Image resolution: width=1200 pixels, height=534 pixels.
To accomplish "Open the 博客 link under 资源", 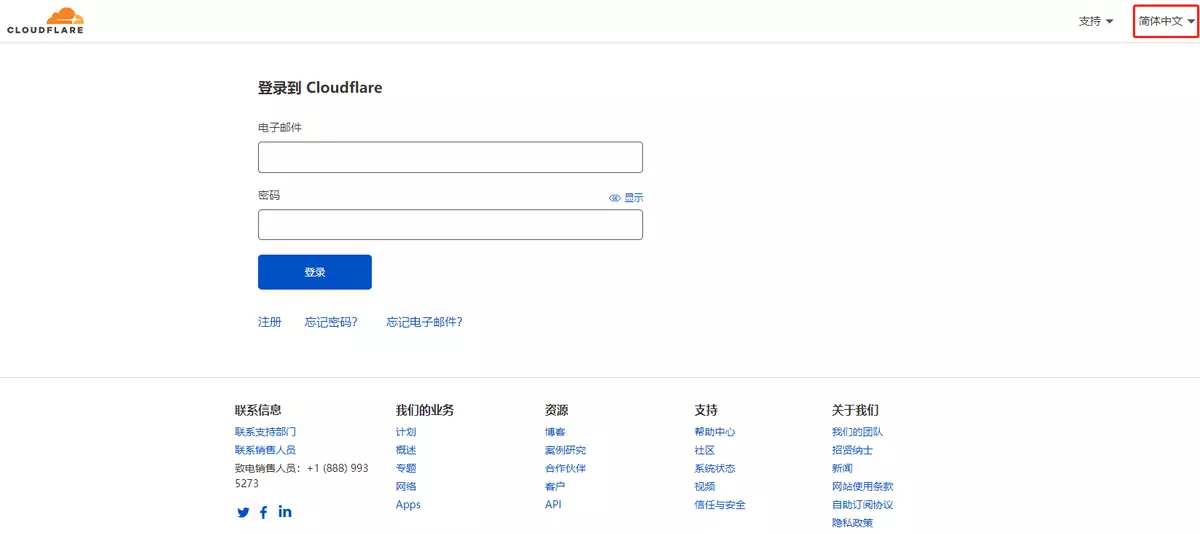I will 555,432.
